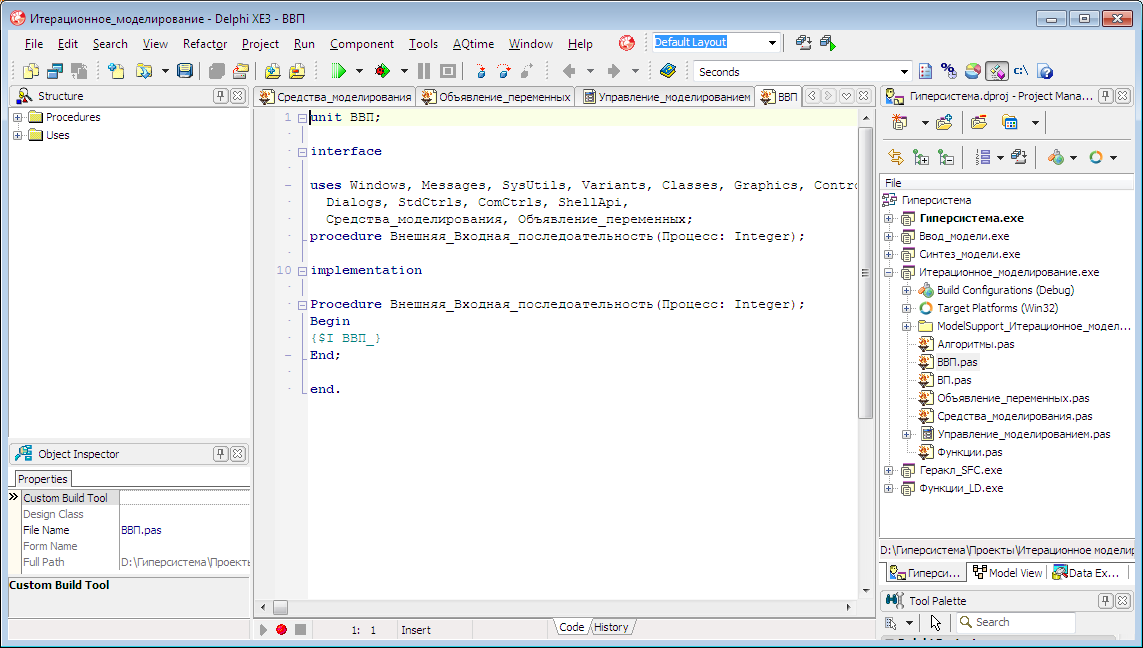
Task: Pin the Structure panel with pushpin
Action: point(221,96)
